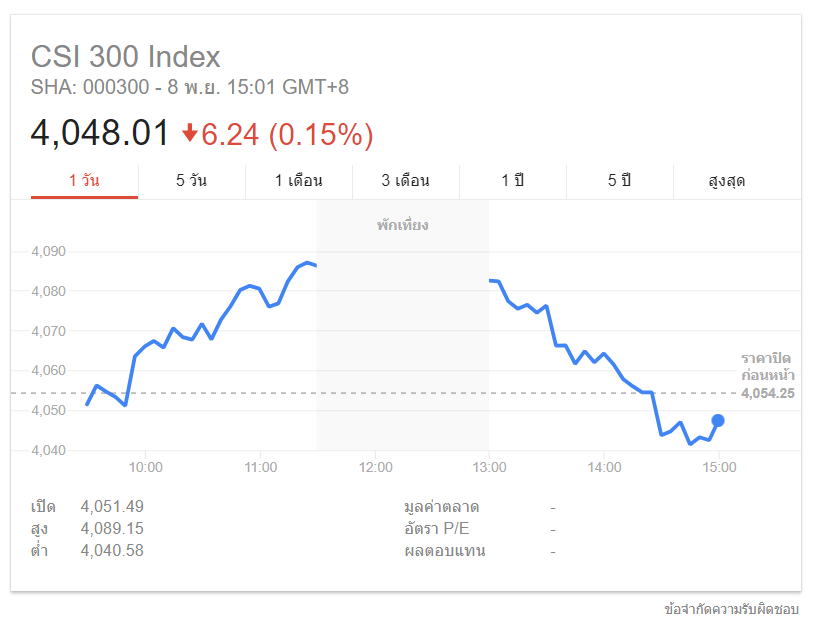
Task: Click the opening value 4,051.49
Action: click(112, 506)
